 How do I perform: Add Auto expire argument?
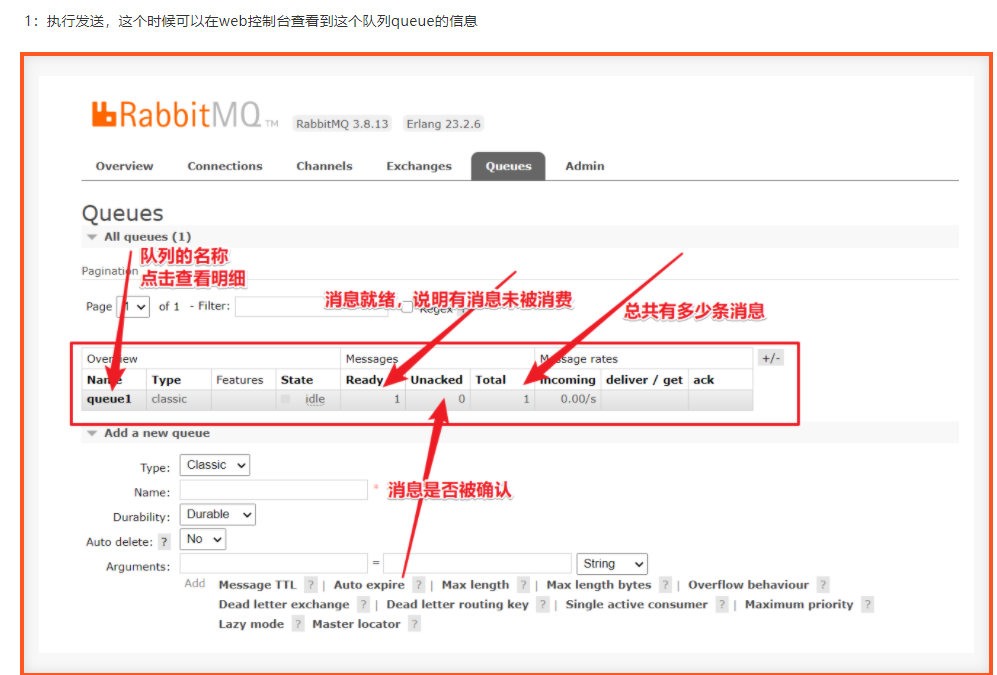369,585
